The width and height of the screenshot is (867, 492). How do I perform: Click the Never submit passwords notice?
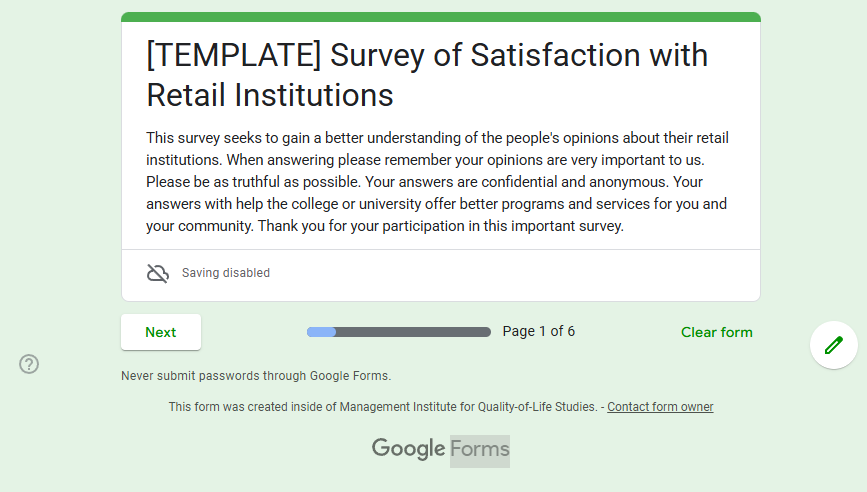point(256,376)
